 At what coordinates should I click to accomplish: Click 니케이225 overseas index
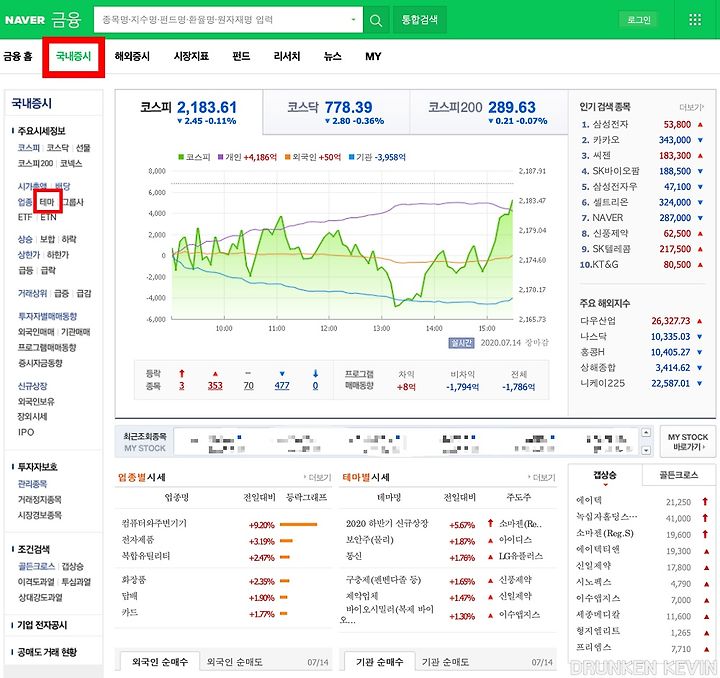(602, 383)
